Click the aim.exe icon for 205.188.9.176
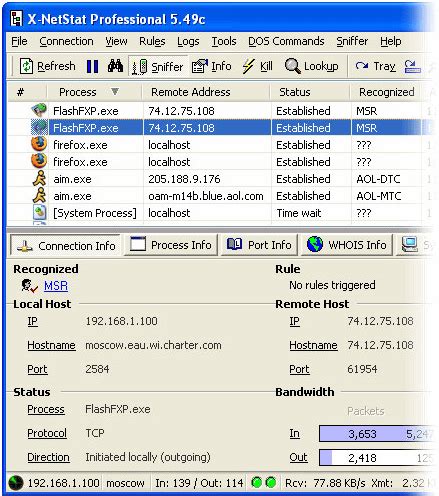This screenshot has height=496, width=439. (39, 178)
